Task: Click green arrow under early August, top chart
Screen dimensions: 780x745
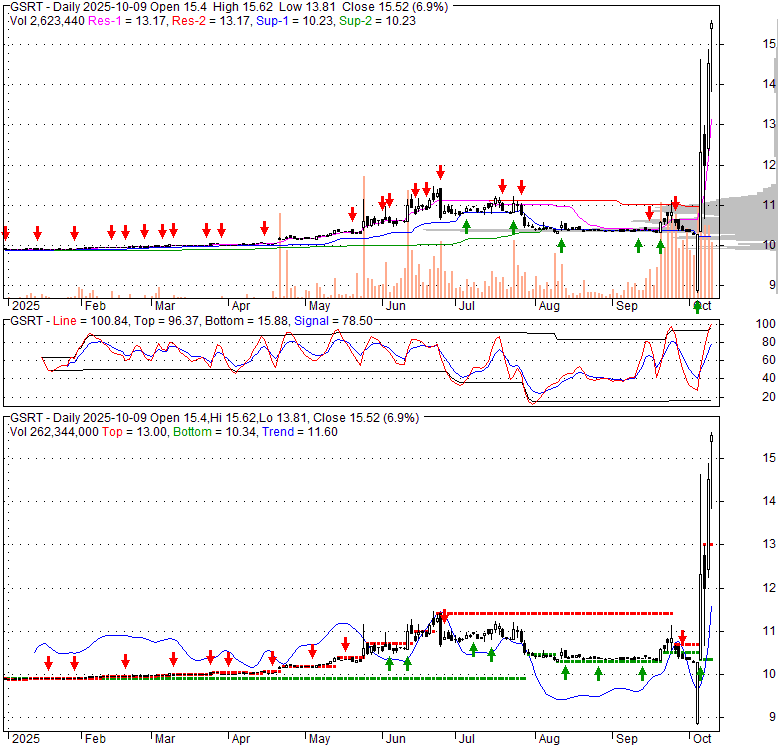Action: [x=561, y=246]
